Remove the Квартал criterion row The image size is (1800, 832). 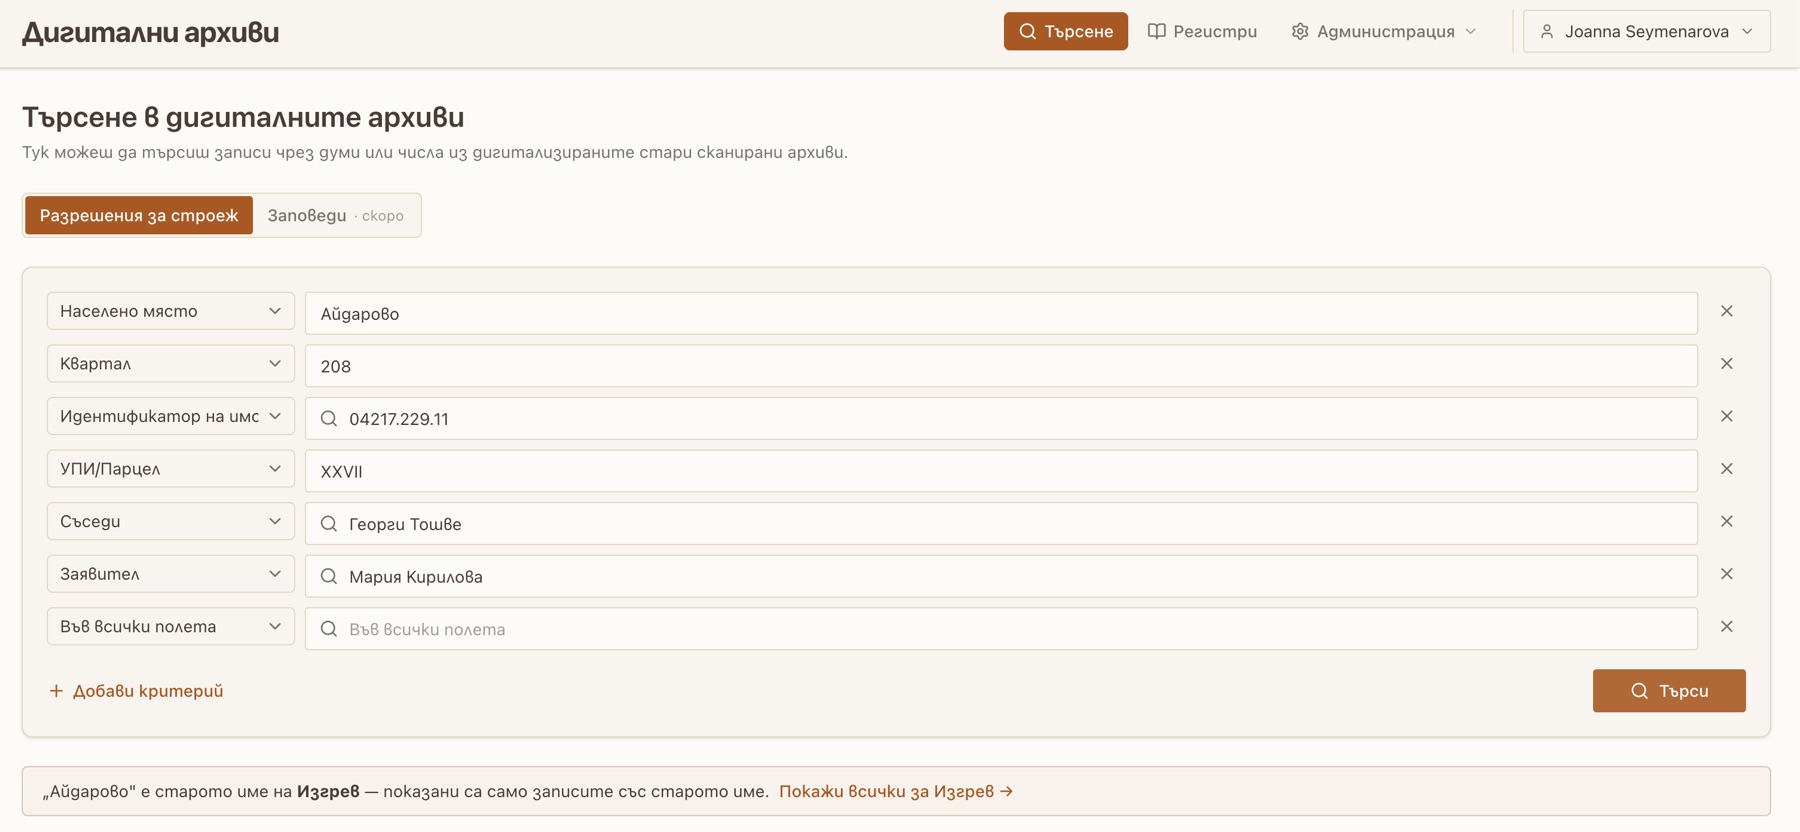pyautogui.click(x=1726, y=364)
